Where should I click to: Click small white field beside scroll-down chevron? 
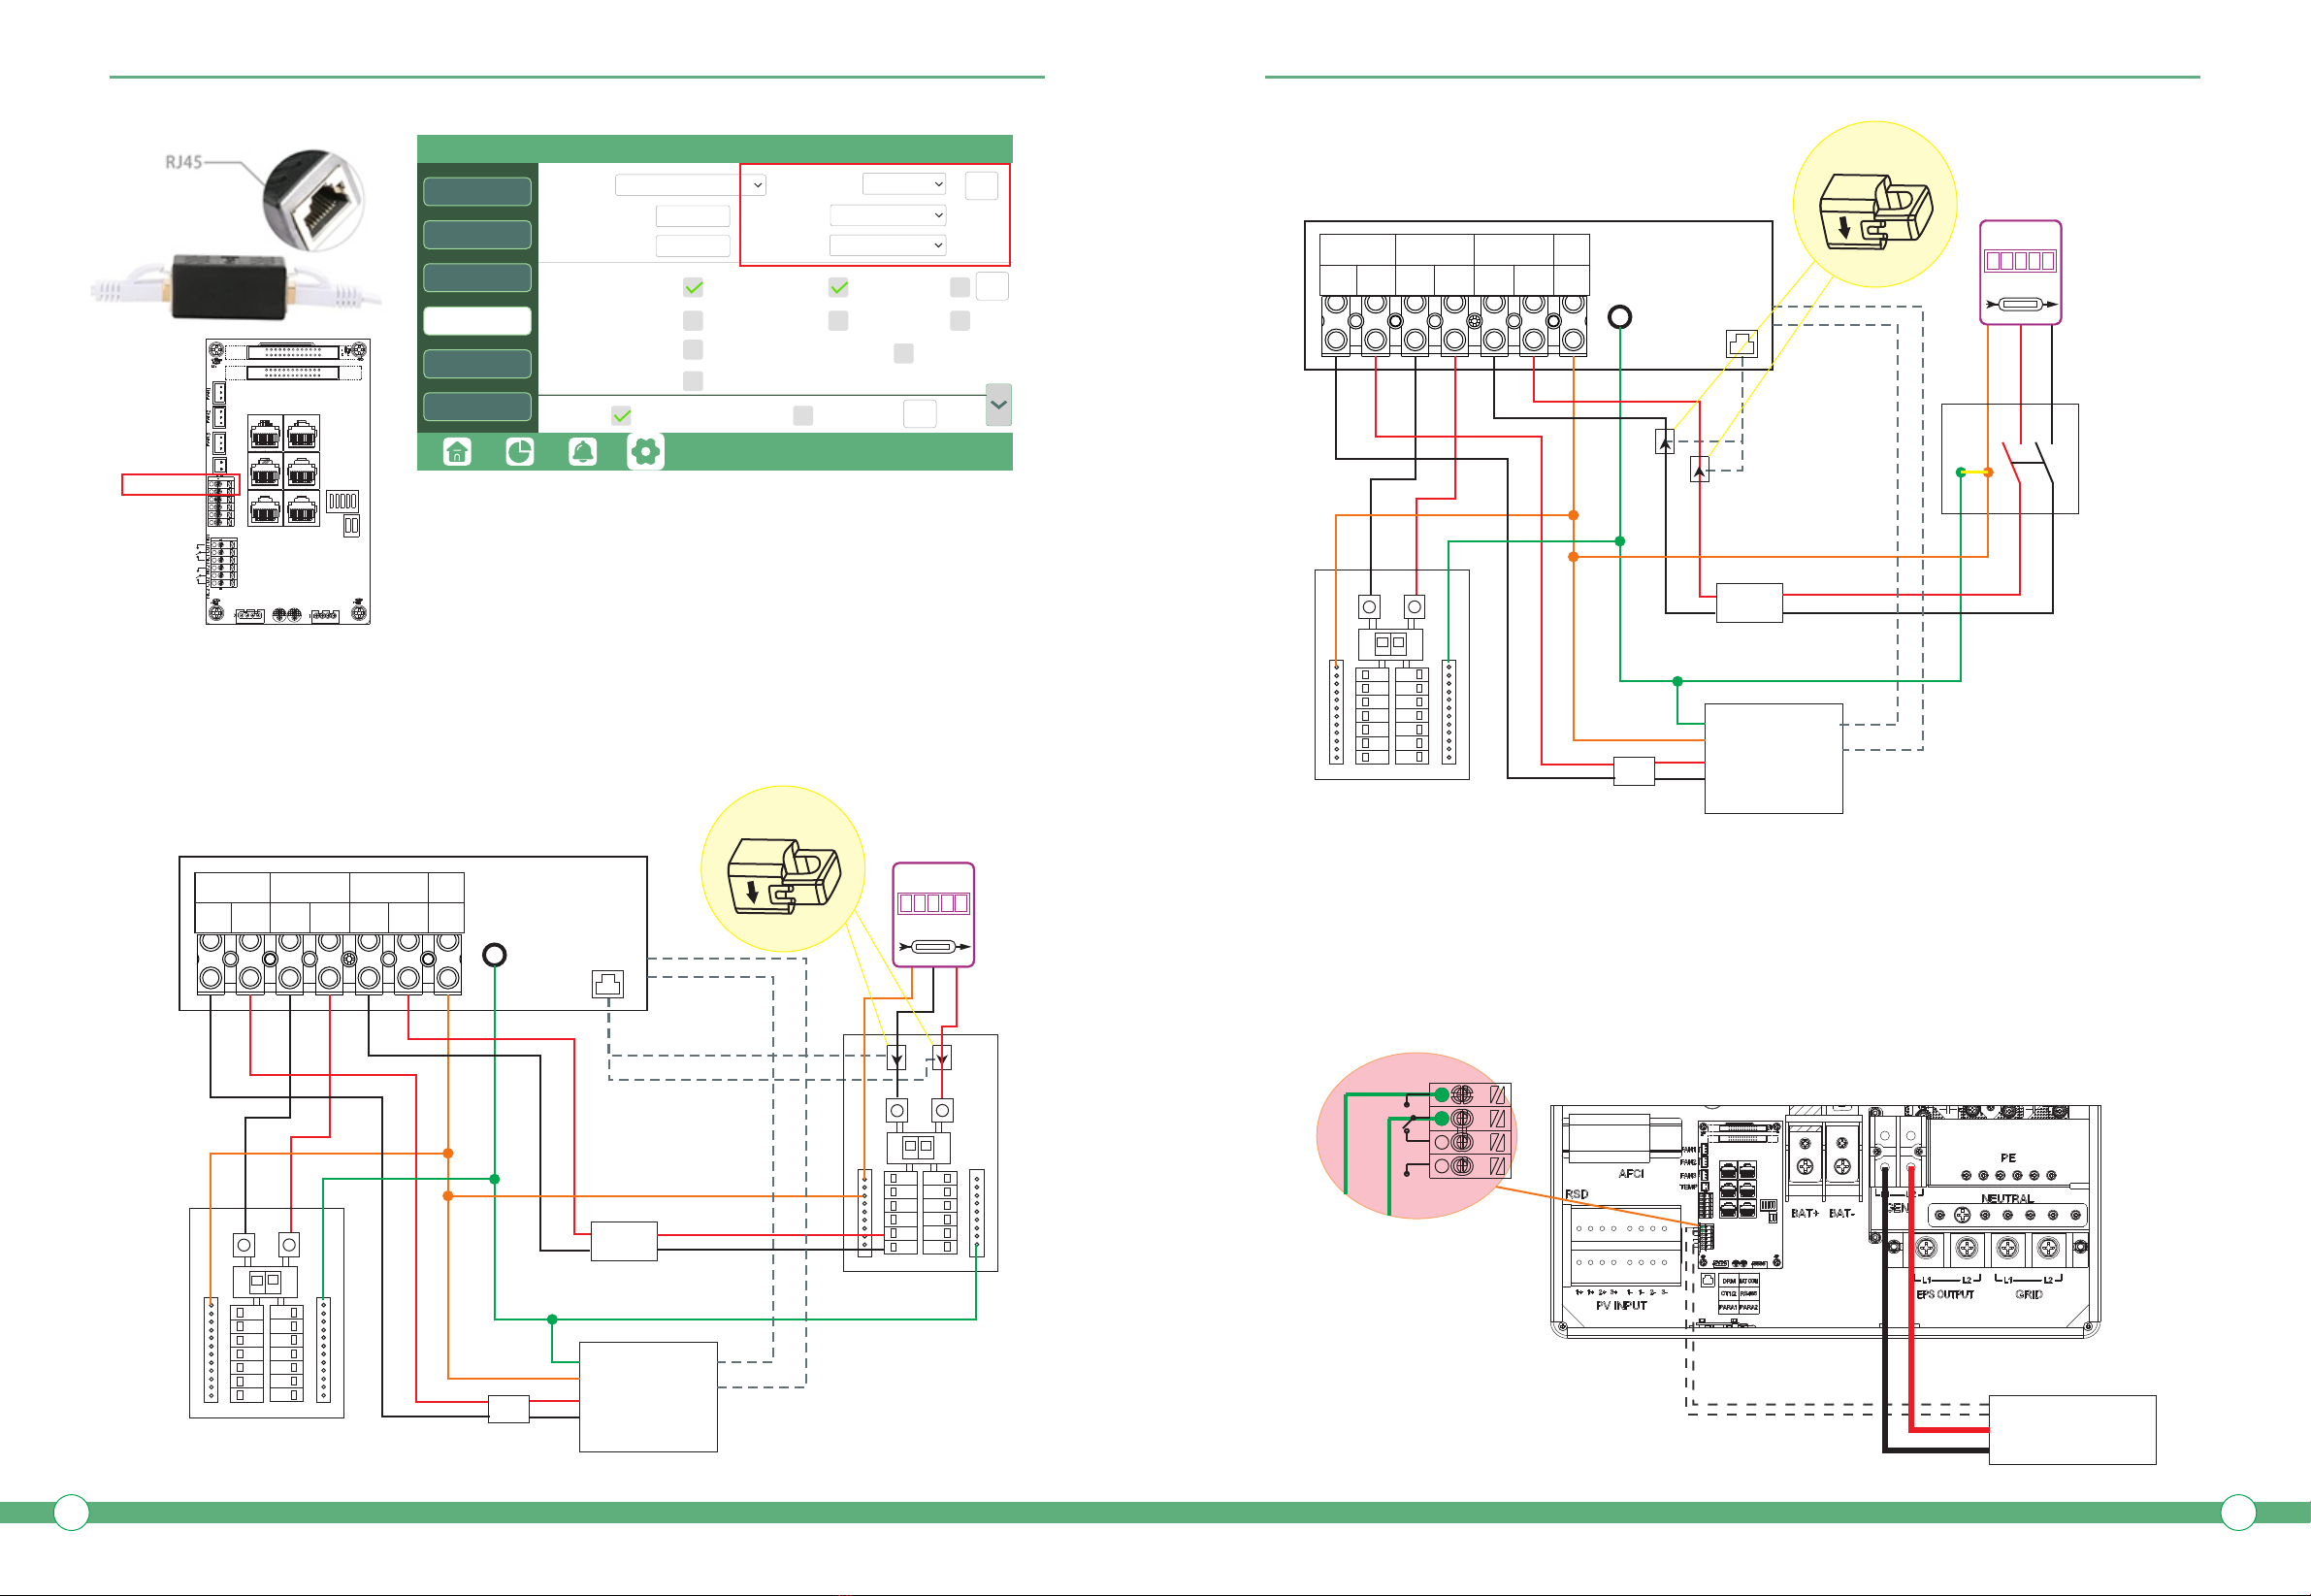pos(919,413)
